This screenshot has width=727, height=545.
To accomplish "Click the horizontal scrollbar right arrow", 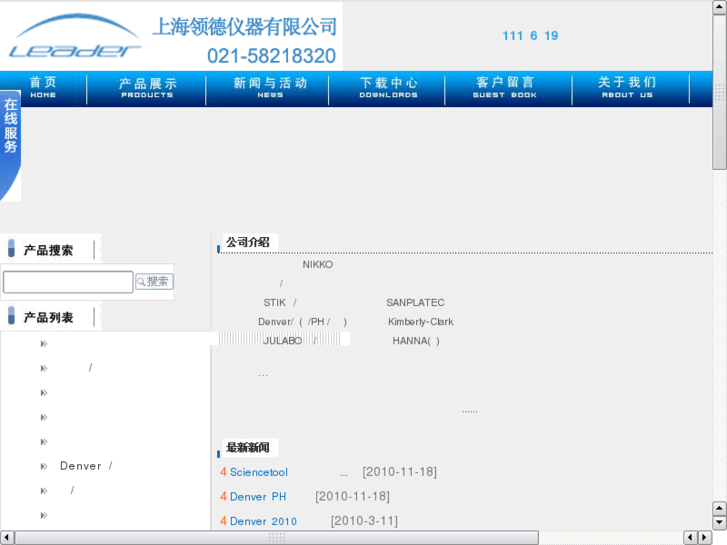I will pos(704,538).
